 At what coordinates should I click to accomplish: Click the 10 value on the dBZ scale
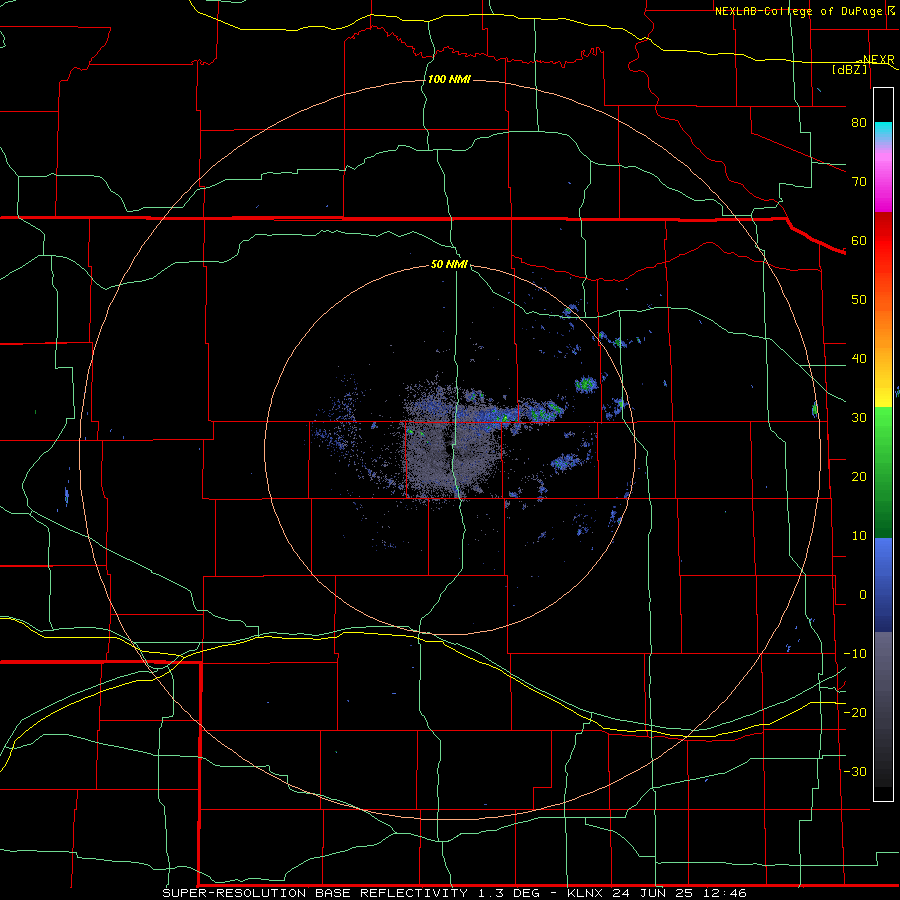click(x=859, y=536)
